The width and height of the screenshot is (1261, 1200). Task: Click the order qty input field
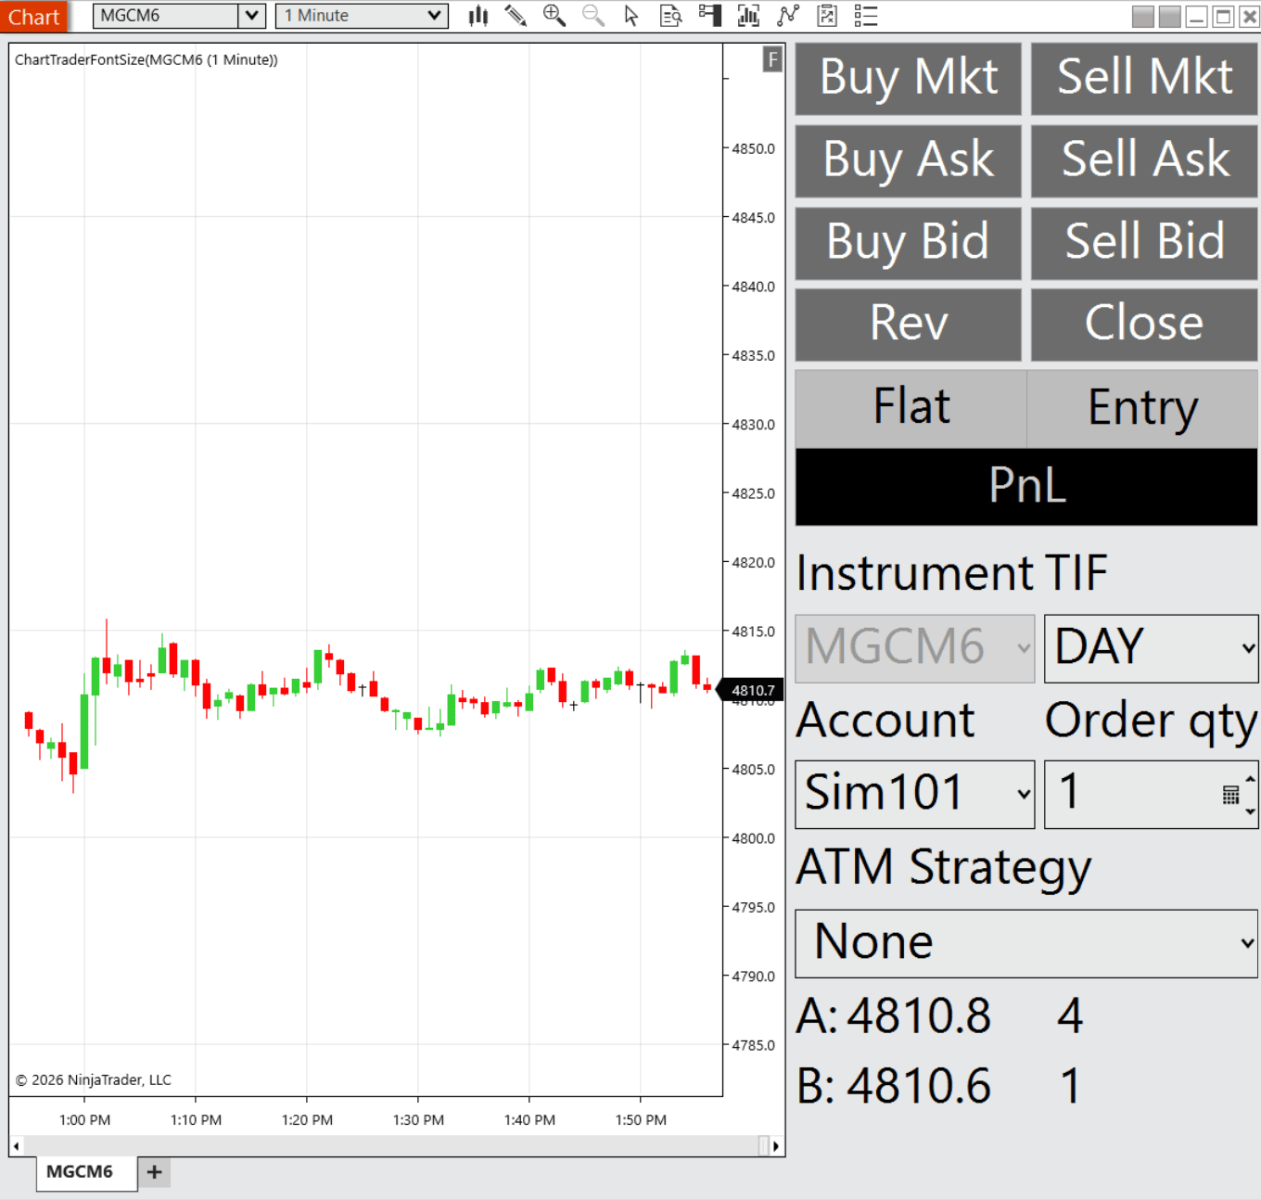1130,794
